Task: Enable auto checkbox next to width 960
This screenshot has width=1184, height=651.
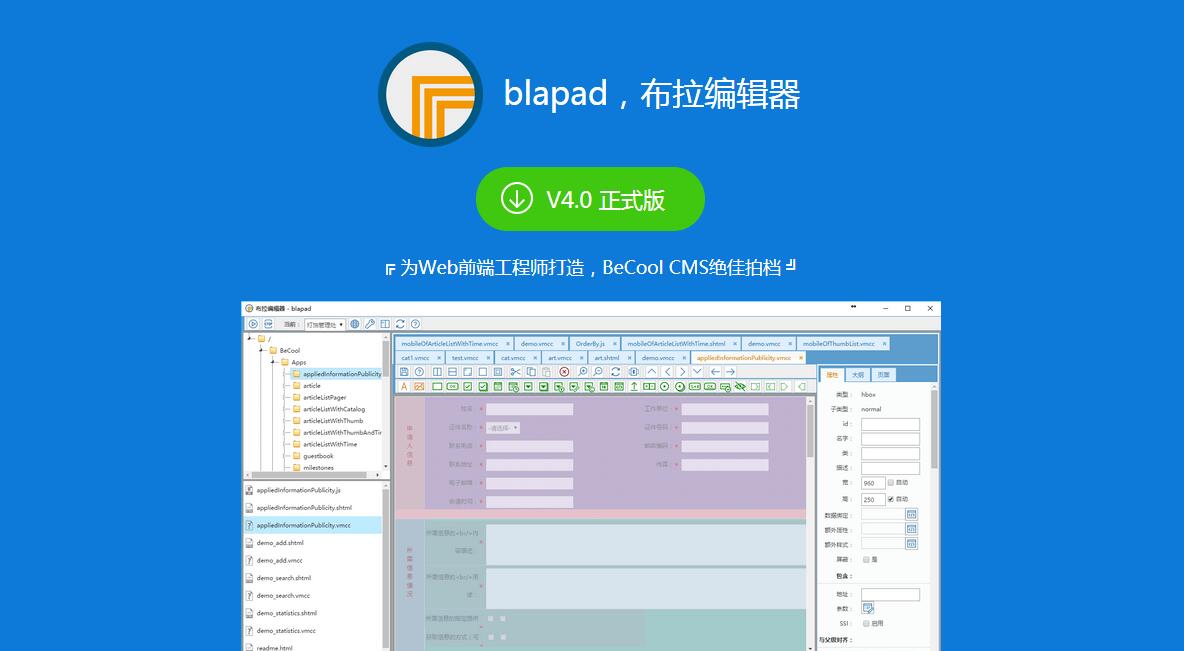Action: (x=891, y=482)
